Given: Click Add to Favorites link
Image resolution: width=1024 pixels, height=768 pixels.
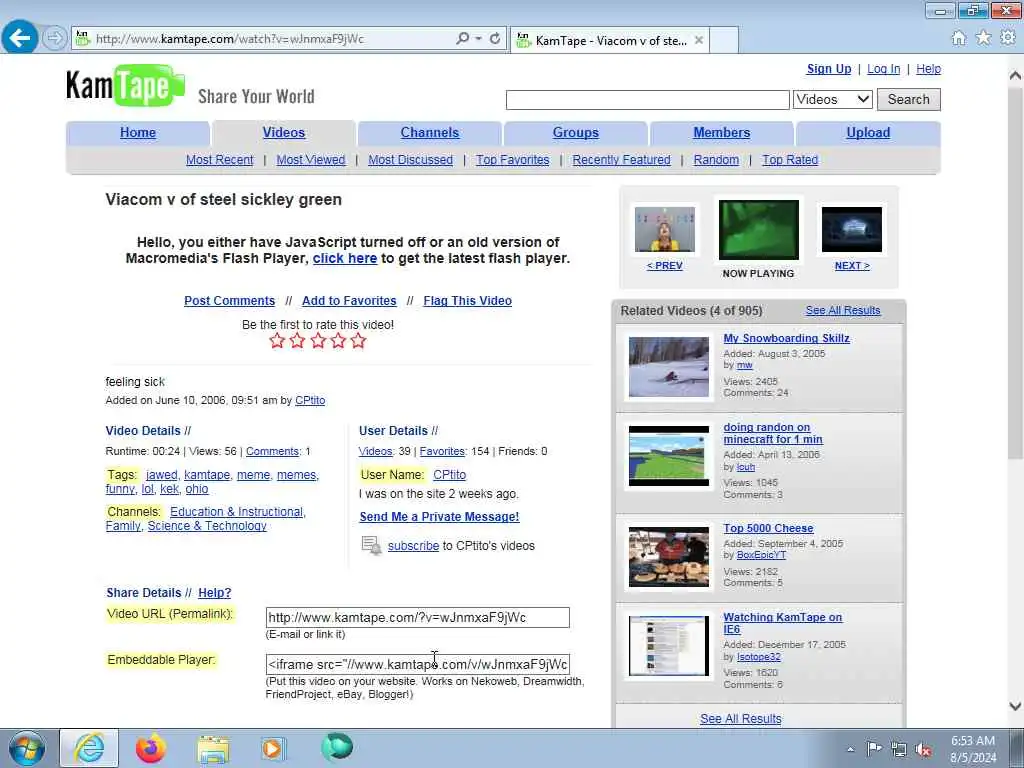Looking at the screenshot, I should [349, 300].
